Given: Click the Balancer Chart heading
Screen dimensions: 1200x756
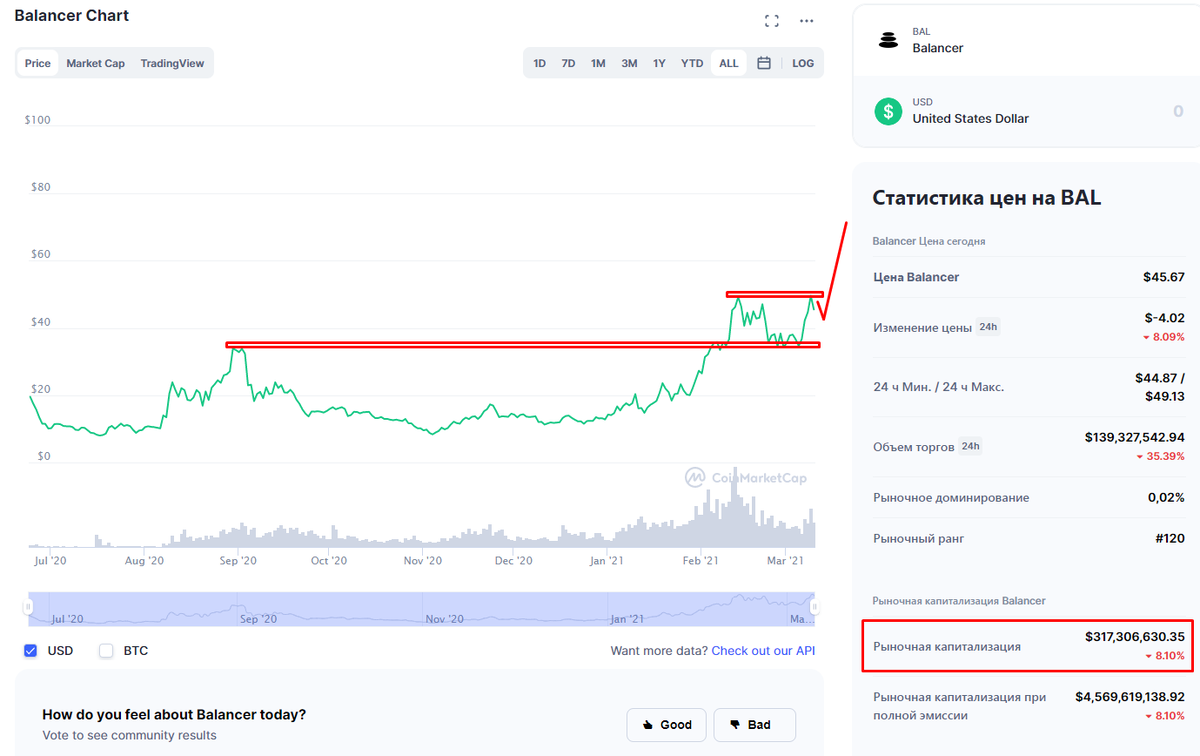Looking at the screenshot, I should coord(72,16).
